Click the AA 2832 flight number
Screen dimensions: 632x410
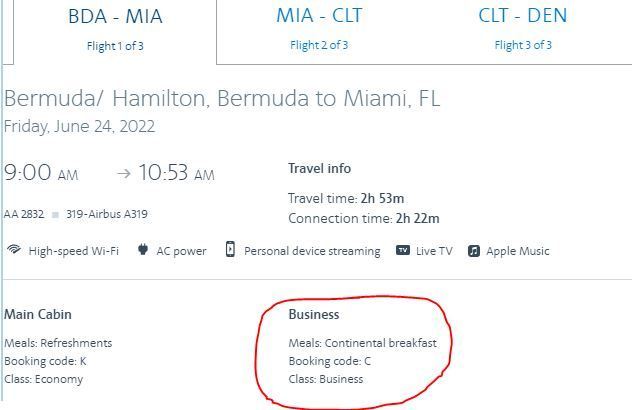coord(24,214)
